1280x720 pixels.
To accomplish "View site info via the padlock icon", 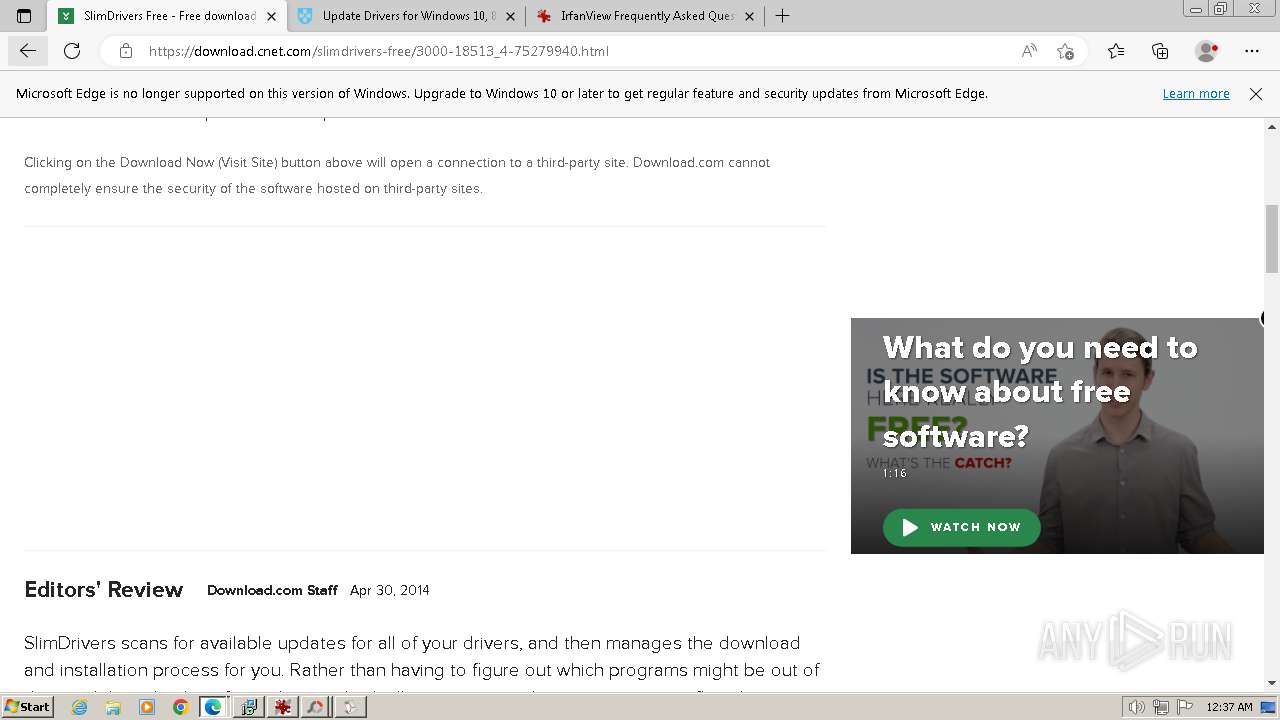I will point(126,51).
